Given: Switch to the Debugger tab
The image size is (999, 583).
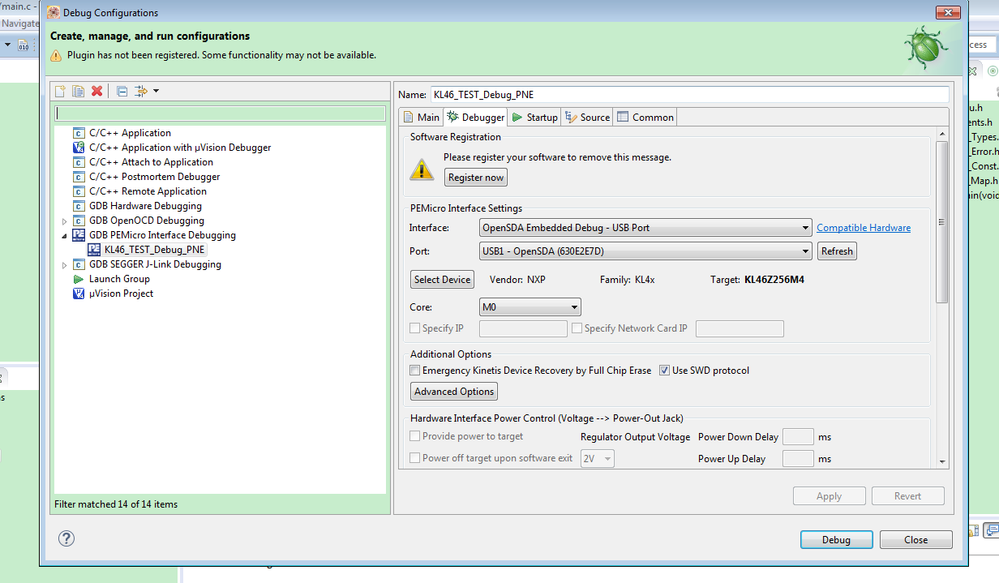Looking at the screenshot, I should [475, 117].
